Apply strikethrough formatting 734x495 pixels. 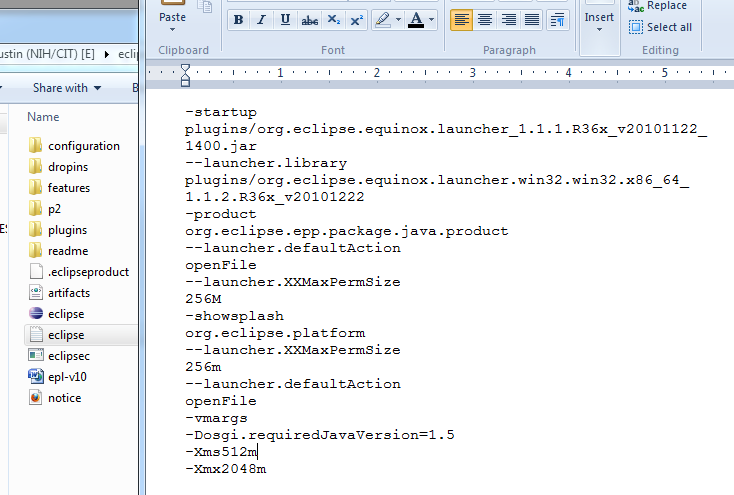(310, 20)
